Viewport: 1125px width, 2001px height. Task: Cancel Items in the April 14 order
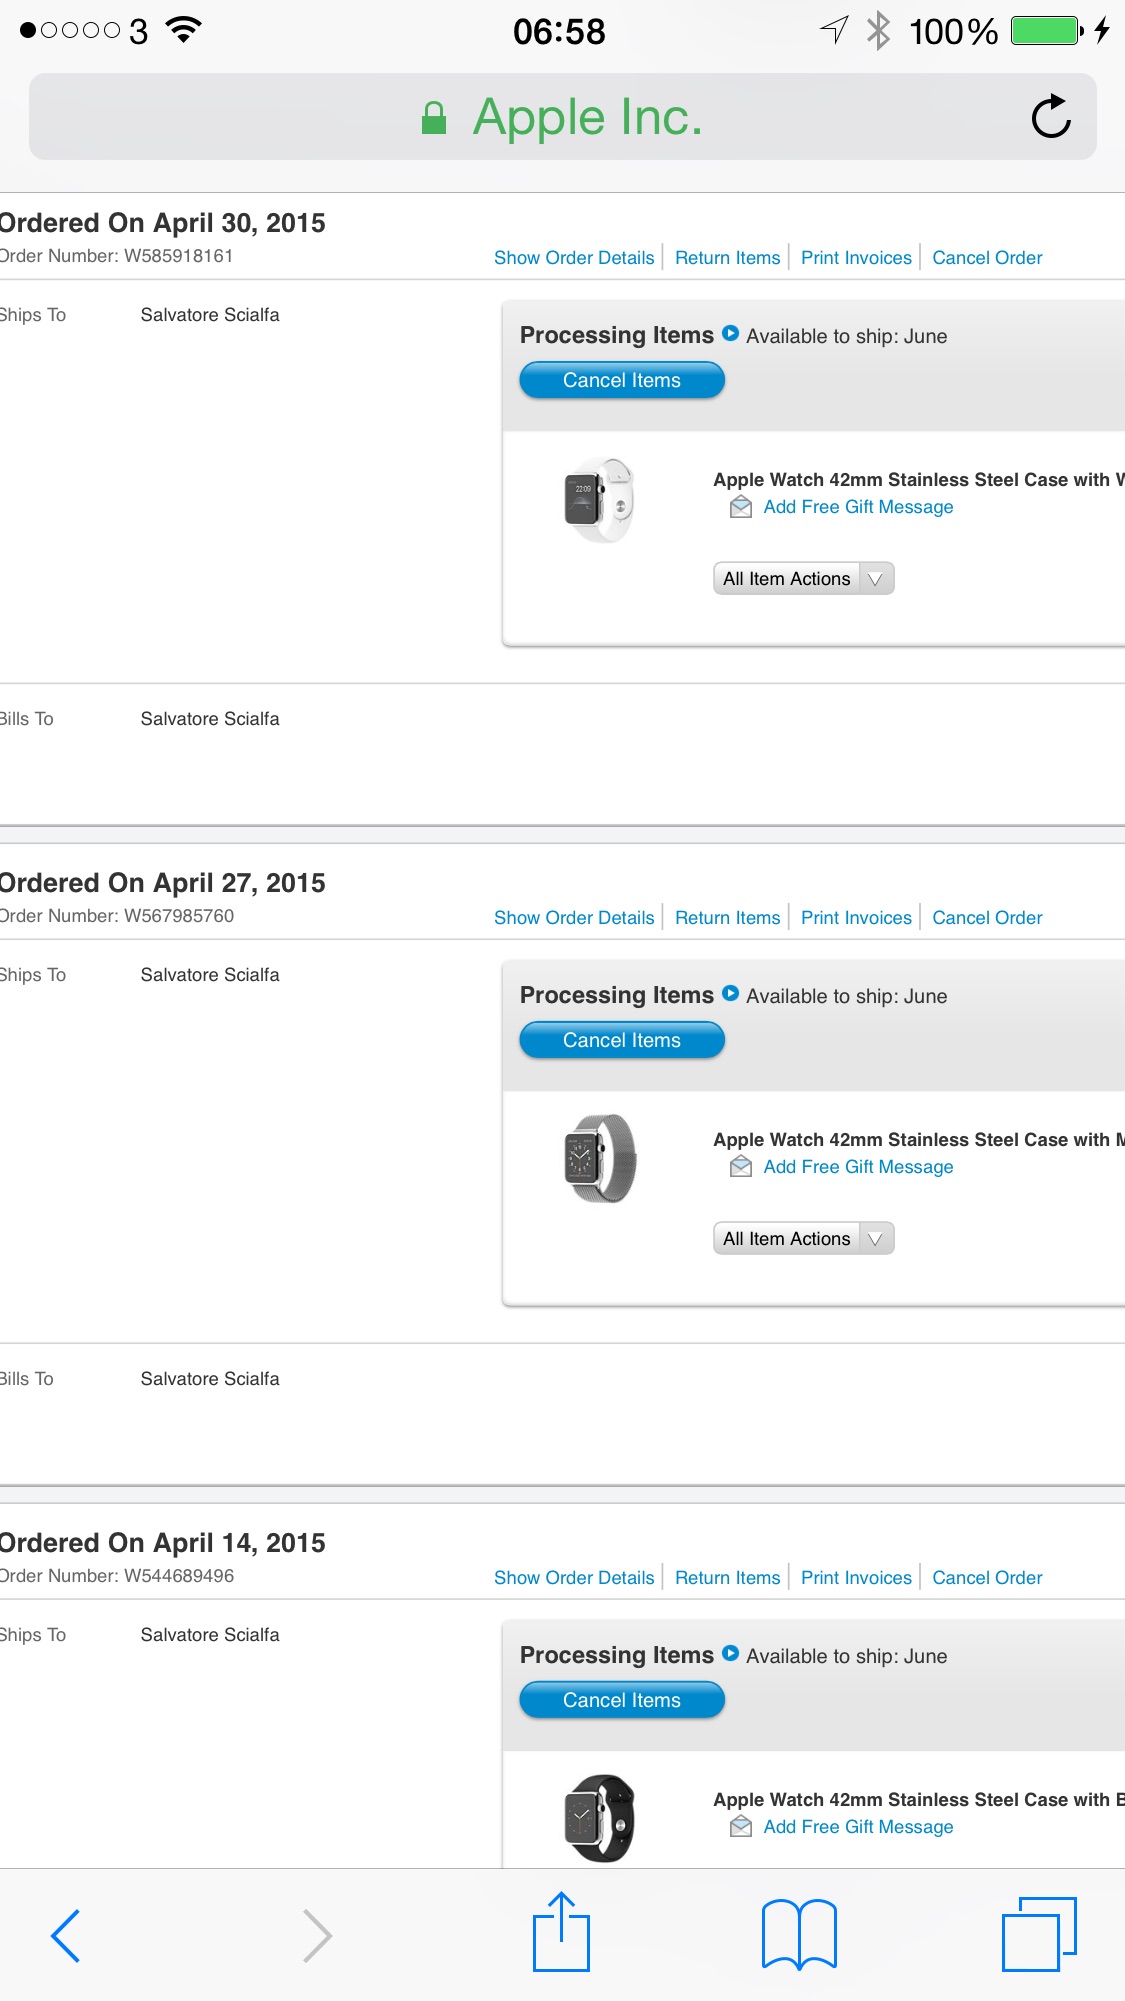pos(622,1700)
